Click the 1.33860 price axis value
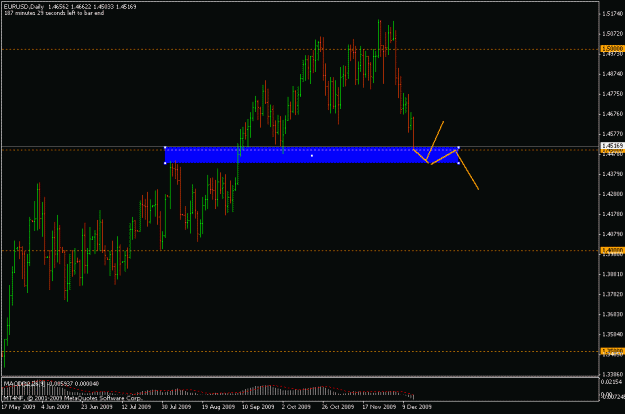The image size is (625, 414). pyautogui.click(x=613, y=375)
